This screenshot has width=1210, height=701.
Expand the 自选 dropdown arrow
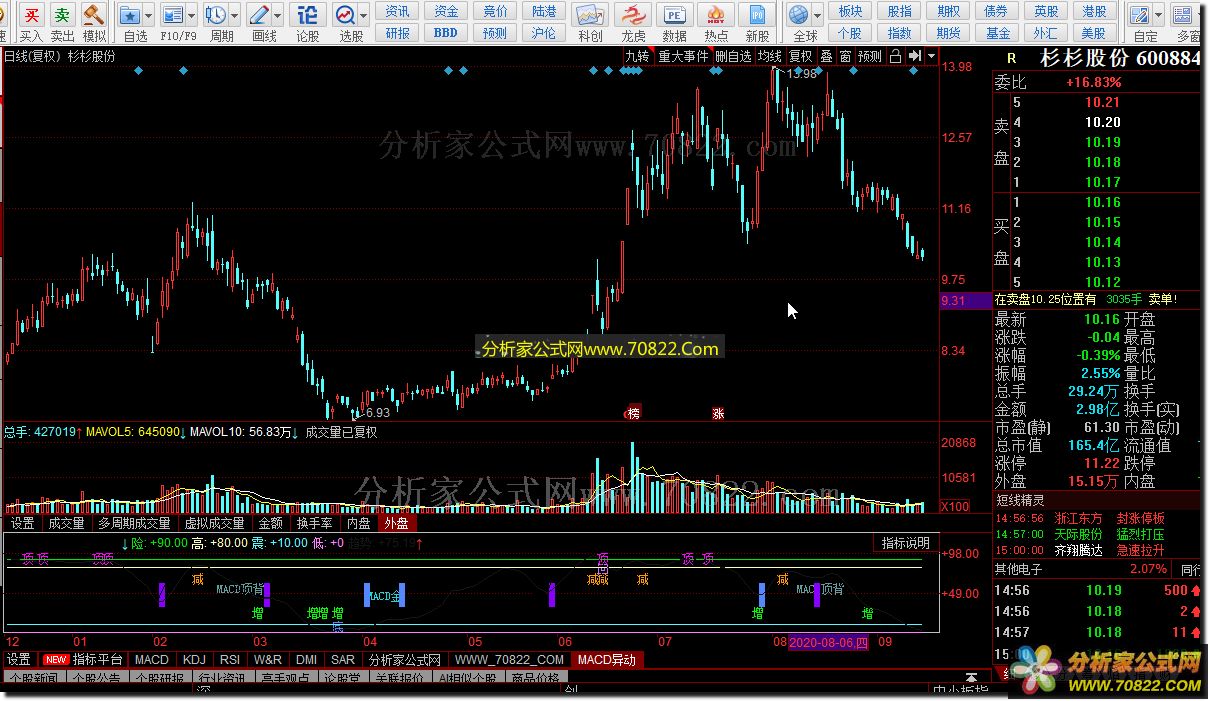[x=149, y=16]
